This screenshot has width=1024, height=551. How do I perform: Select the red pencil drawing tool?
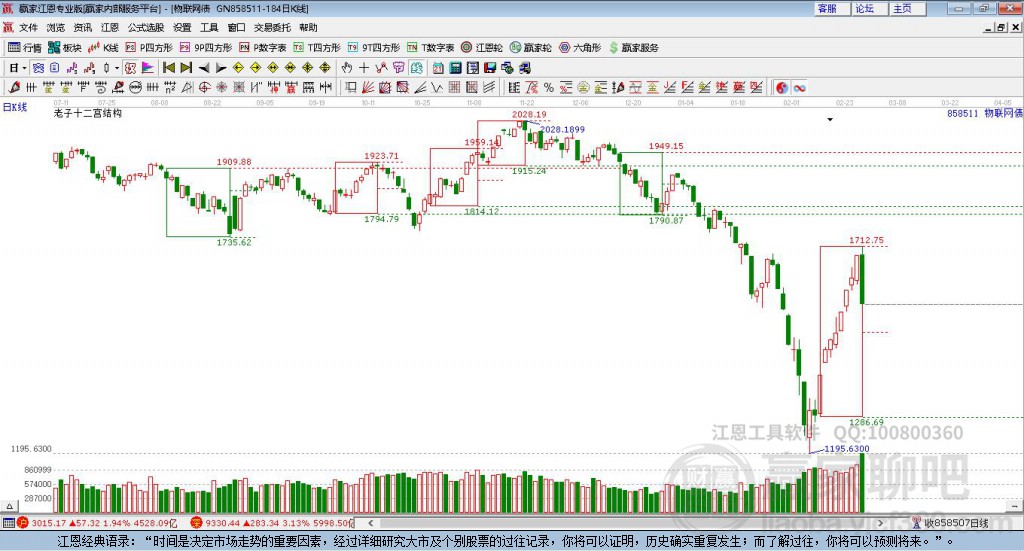[x=14, y=87]
